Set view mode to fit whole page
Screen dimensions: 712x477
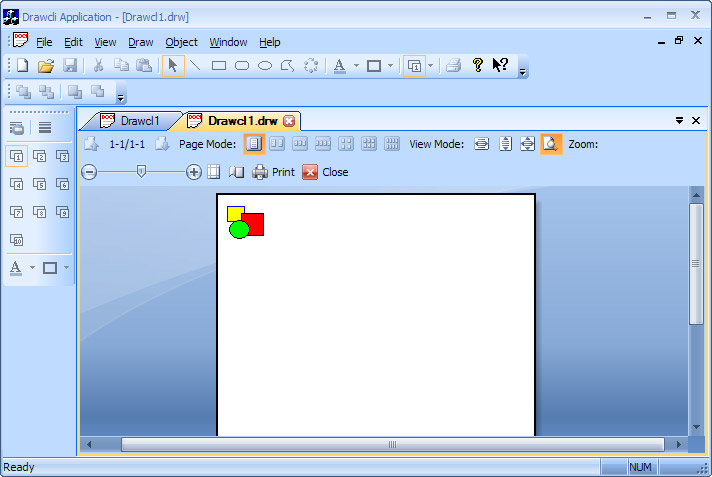click(x=528, y=144)
